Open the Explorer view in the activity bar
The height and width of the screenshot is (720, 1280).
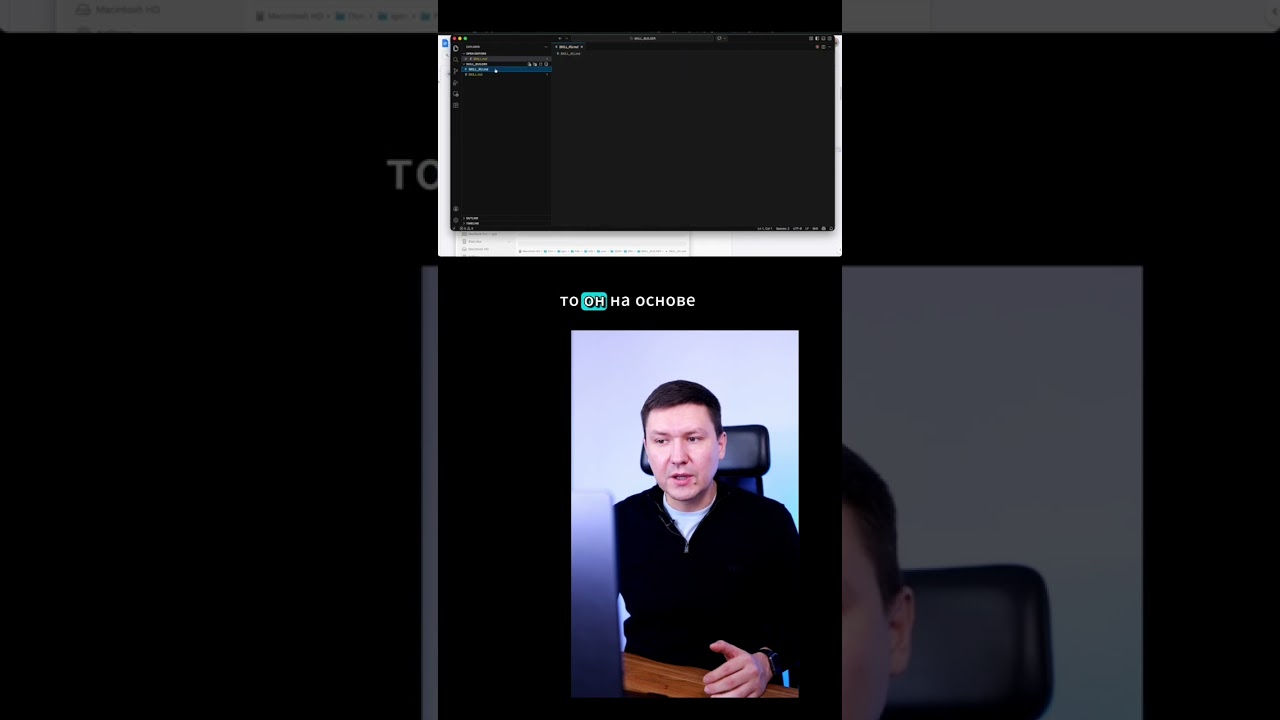pos(456,48)
